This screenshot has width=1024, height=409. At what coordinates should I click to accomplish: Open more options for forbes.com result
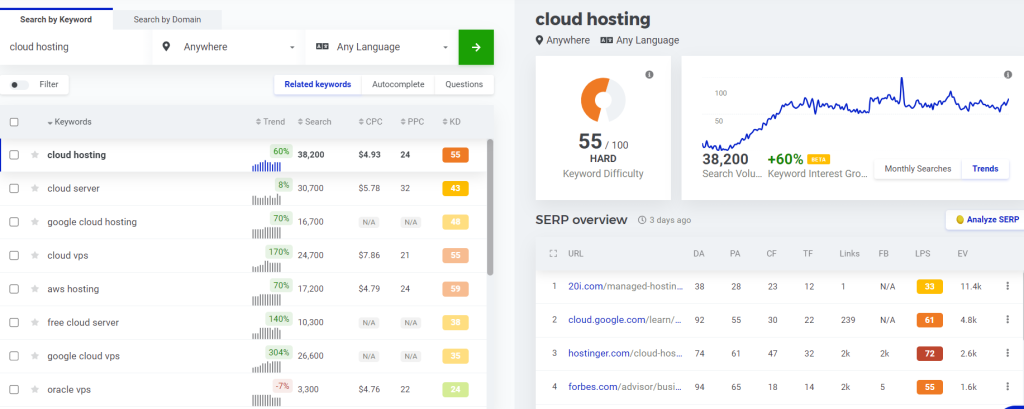[1008, 387]
